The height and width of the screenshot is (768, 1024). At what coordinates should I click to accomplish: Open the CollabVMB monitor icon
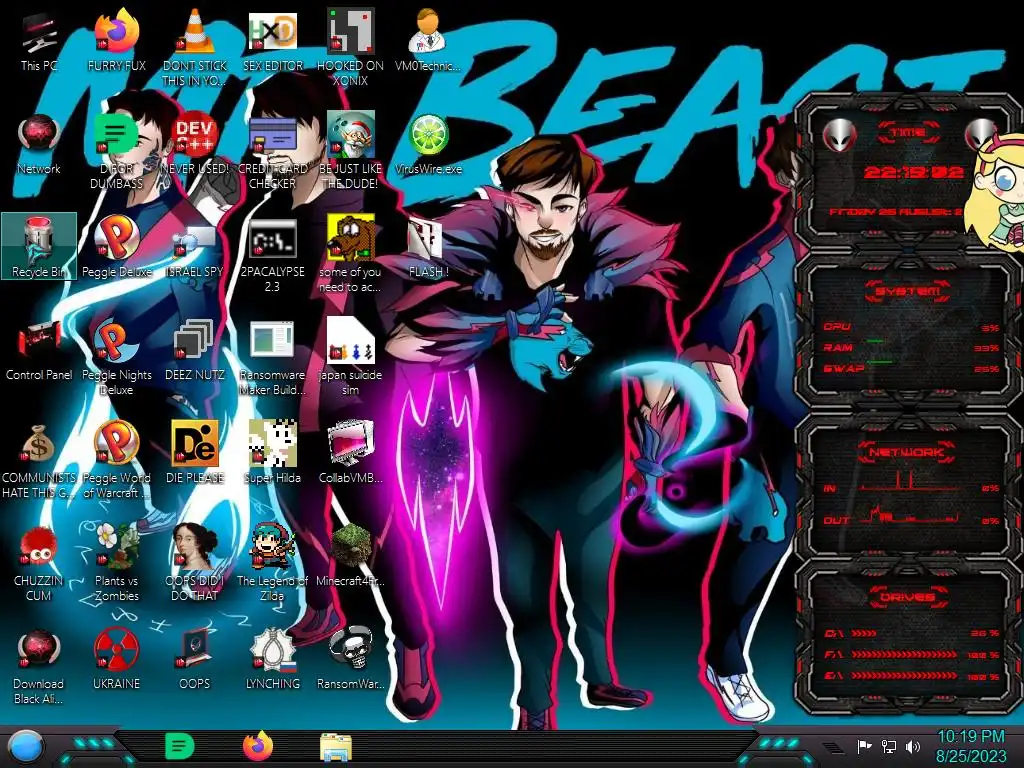pos(350,452)
